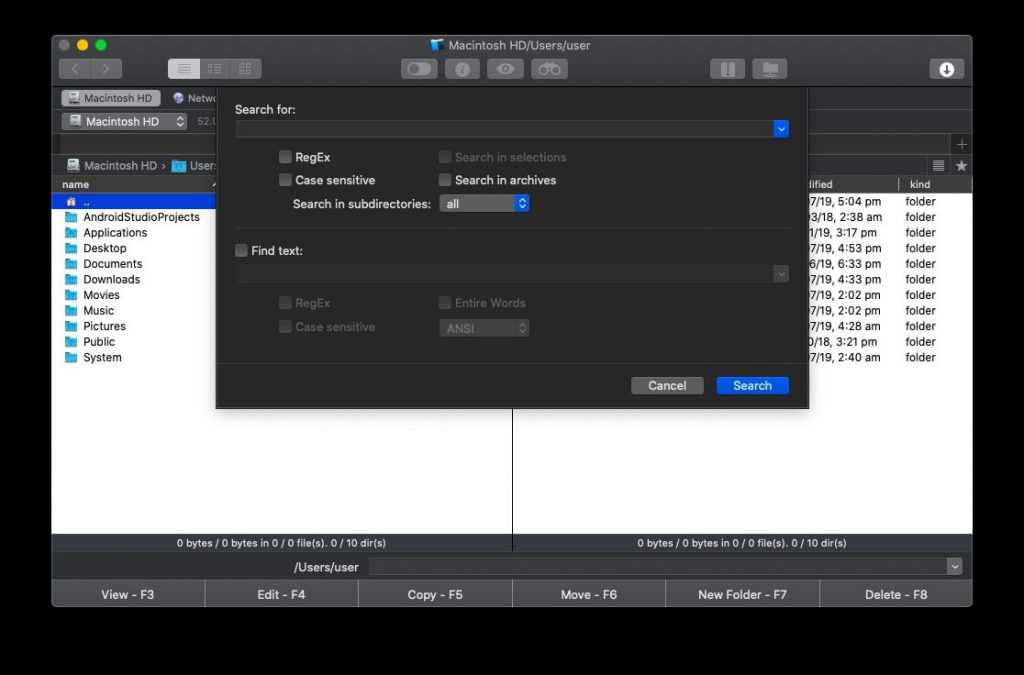Toggle hidden files switch in toolbar
This screenshot has width=1024, height=675.
pyautogui.click(x=418, y=69)
